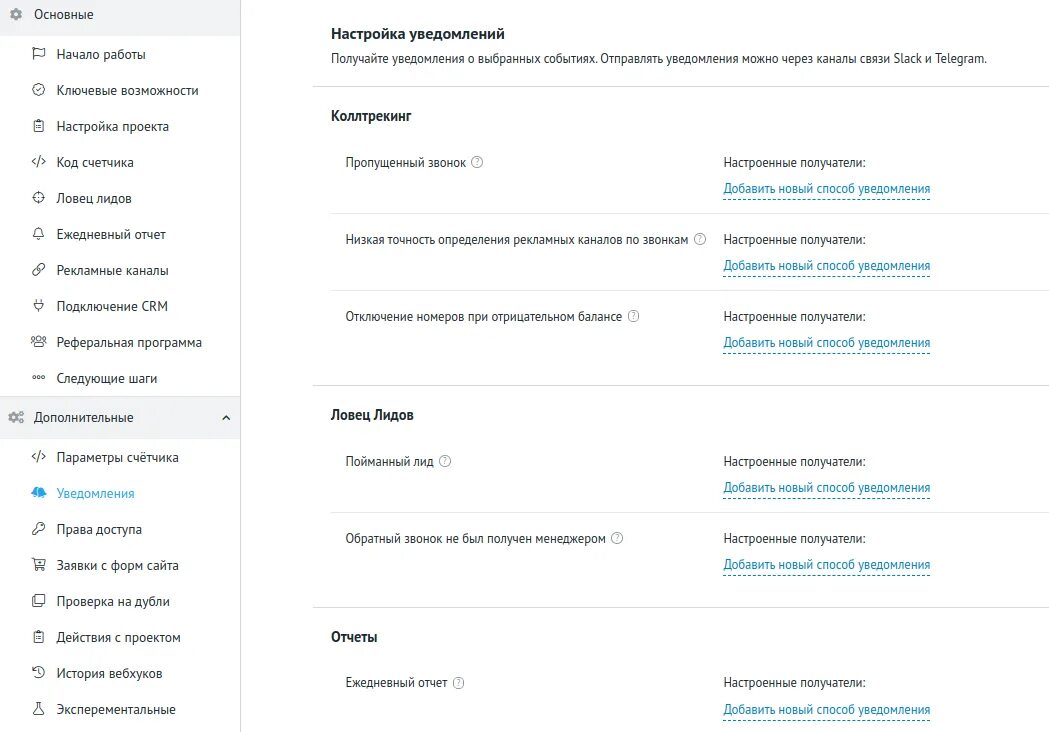Add new notification method for Пойманный лид
Viewport: 1049px width, 732px height.
click(x=826, y=488)
